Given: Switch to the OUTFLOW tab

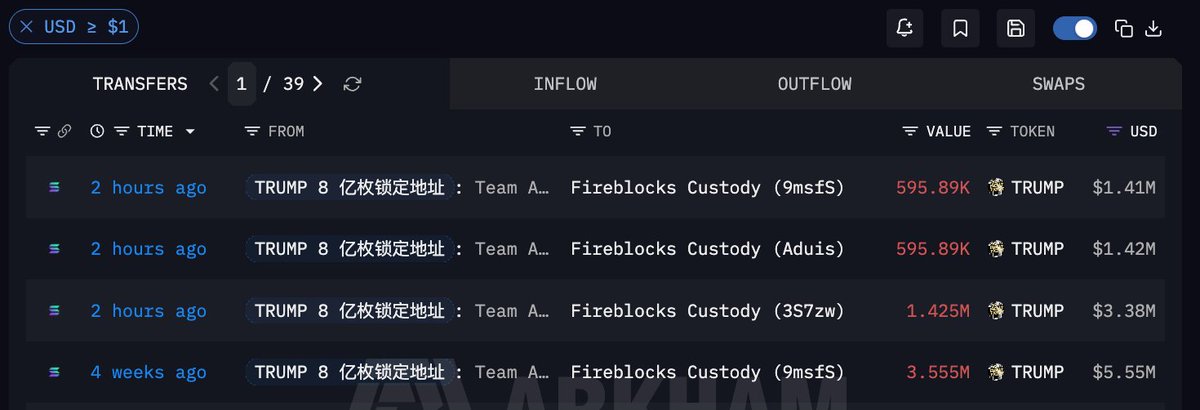Looking at the screenshot, I should pos(815,84).
